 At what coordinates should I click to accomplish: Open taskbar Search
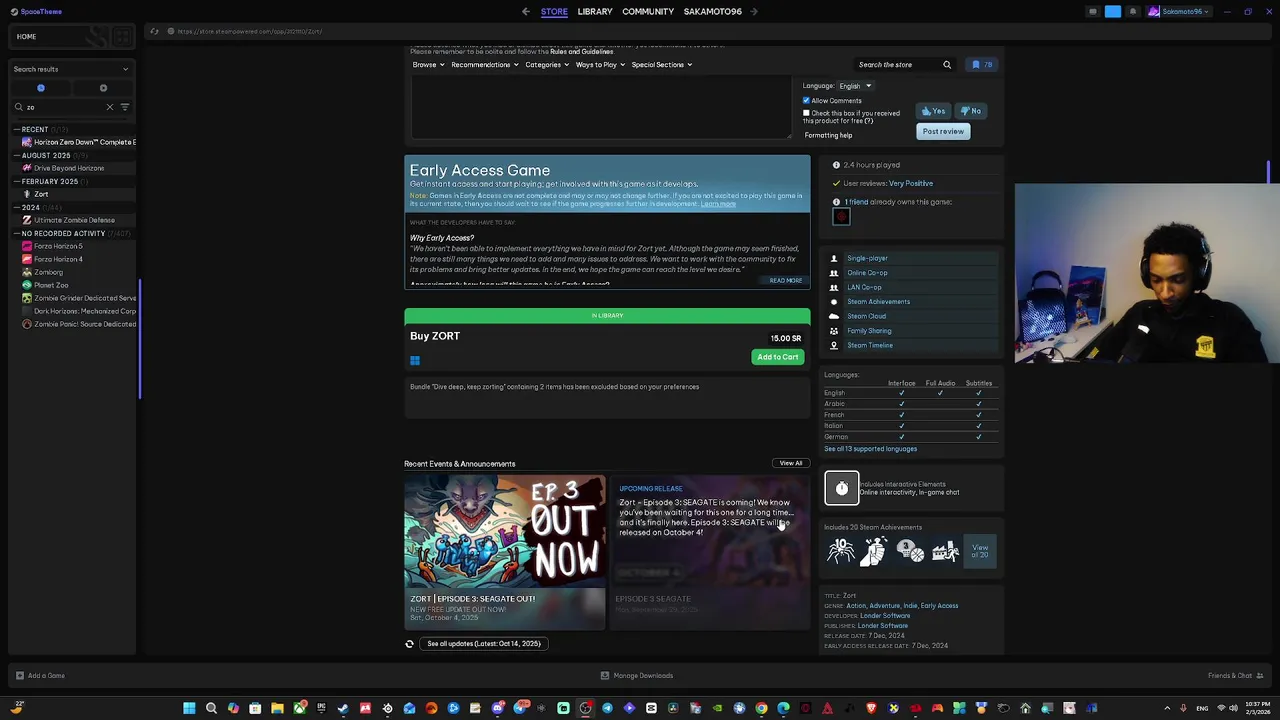tap(211, 709)
